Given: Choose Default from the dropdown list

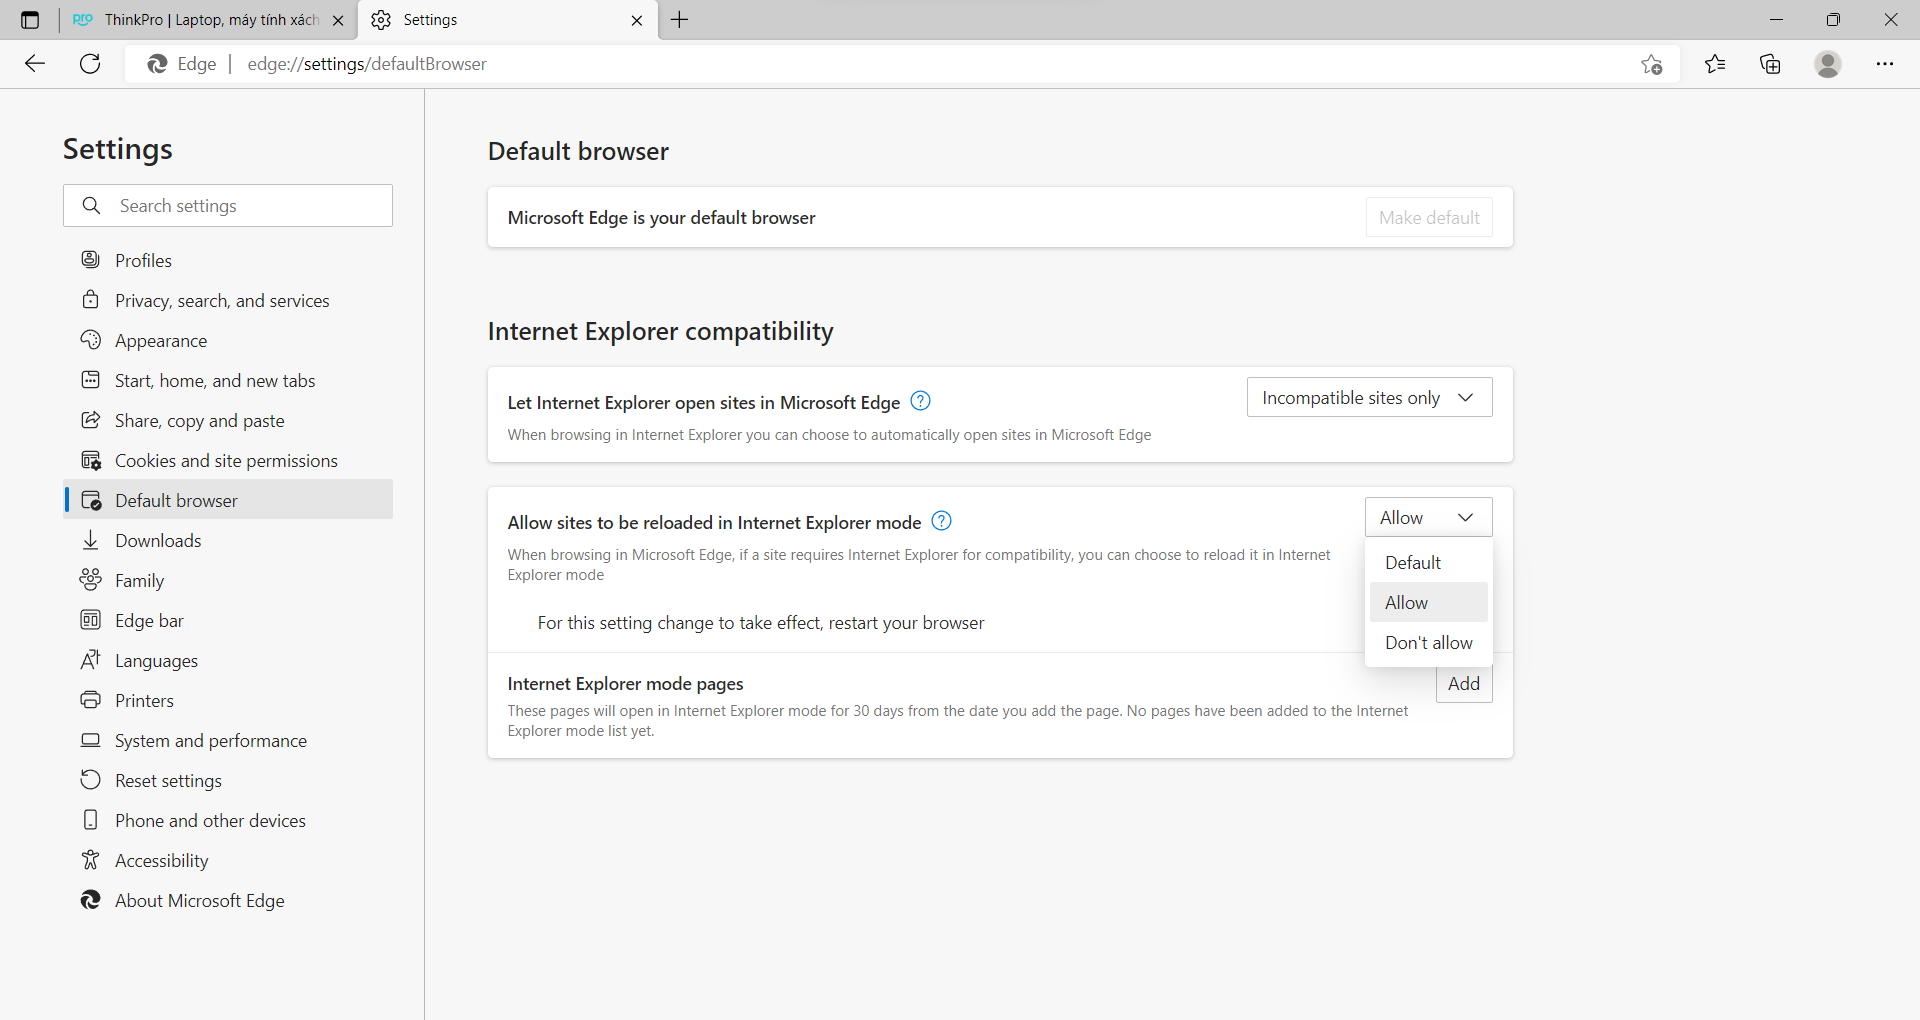Looking at the screenshot, I should pos(1428,563).
